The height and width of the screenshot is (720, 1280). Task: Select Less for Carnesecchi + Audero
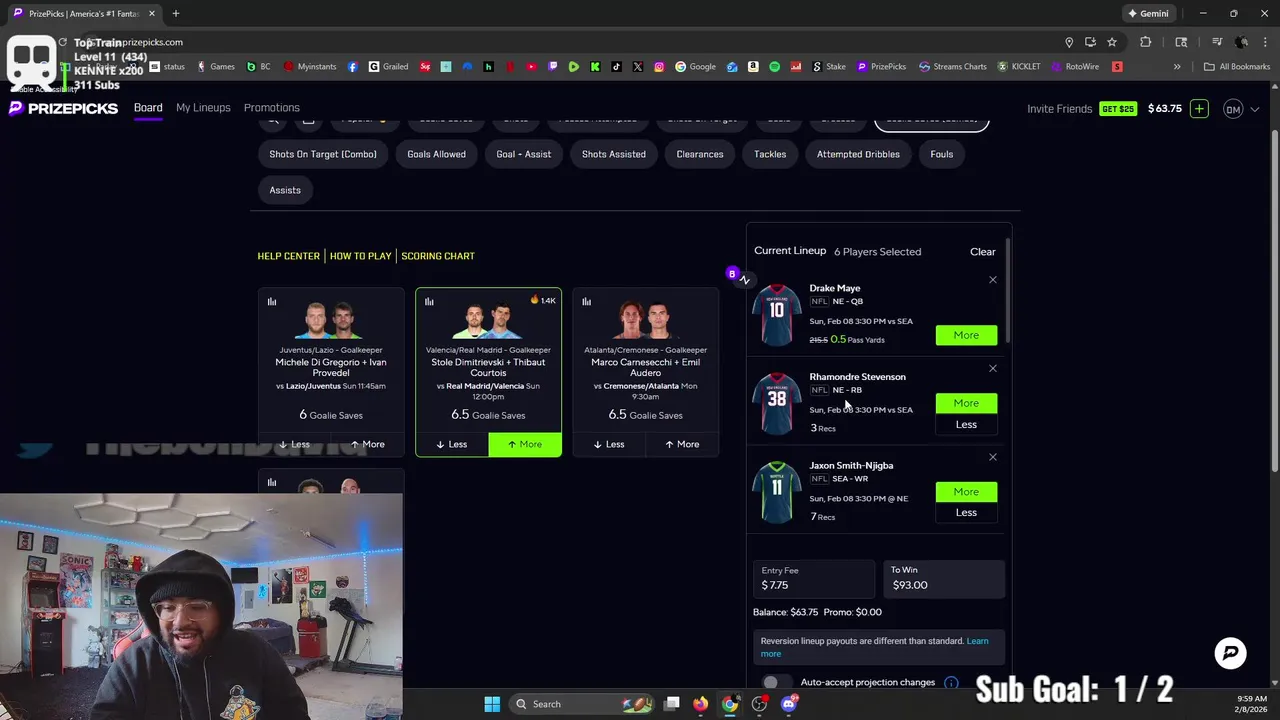coord(609,444)
